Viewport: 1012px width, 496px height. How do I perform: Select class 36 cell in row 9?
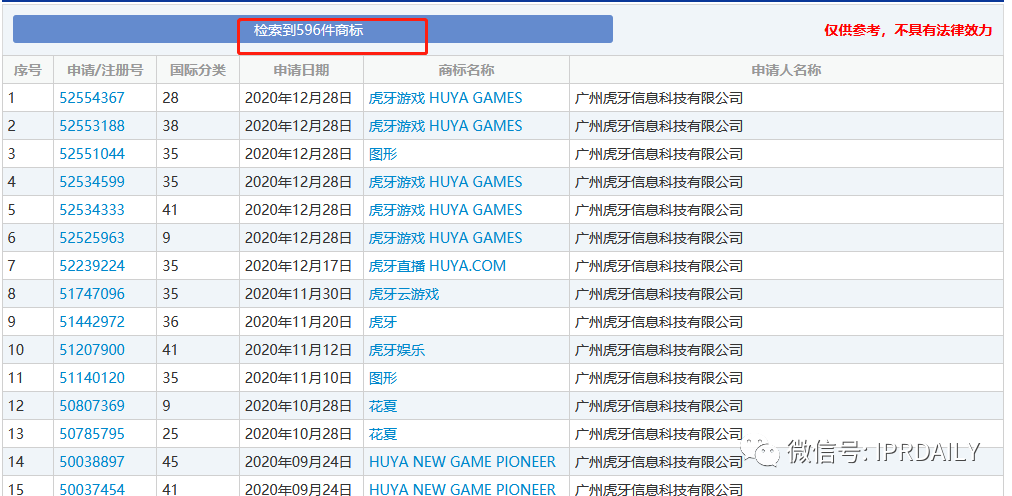point(198,322)
